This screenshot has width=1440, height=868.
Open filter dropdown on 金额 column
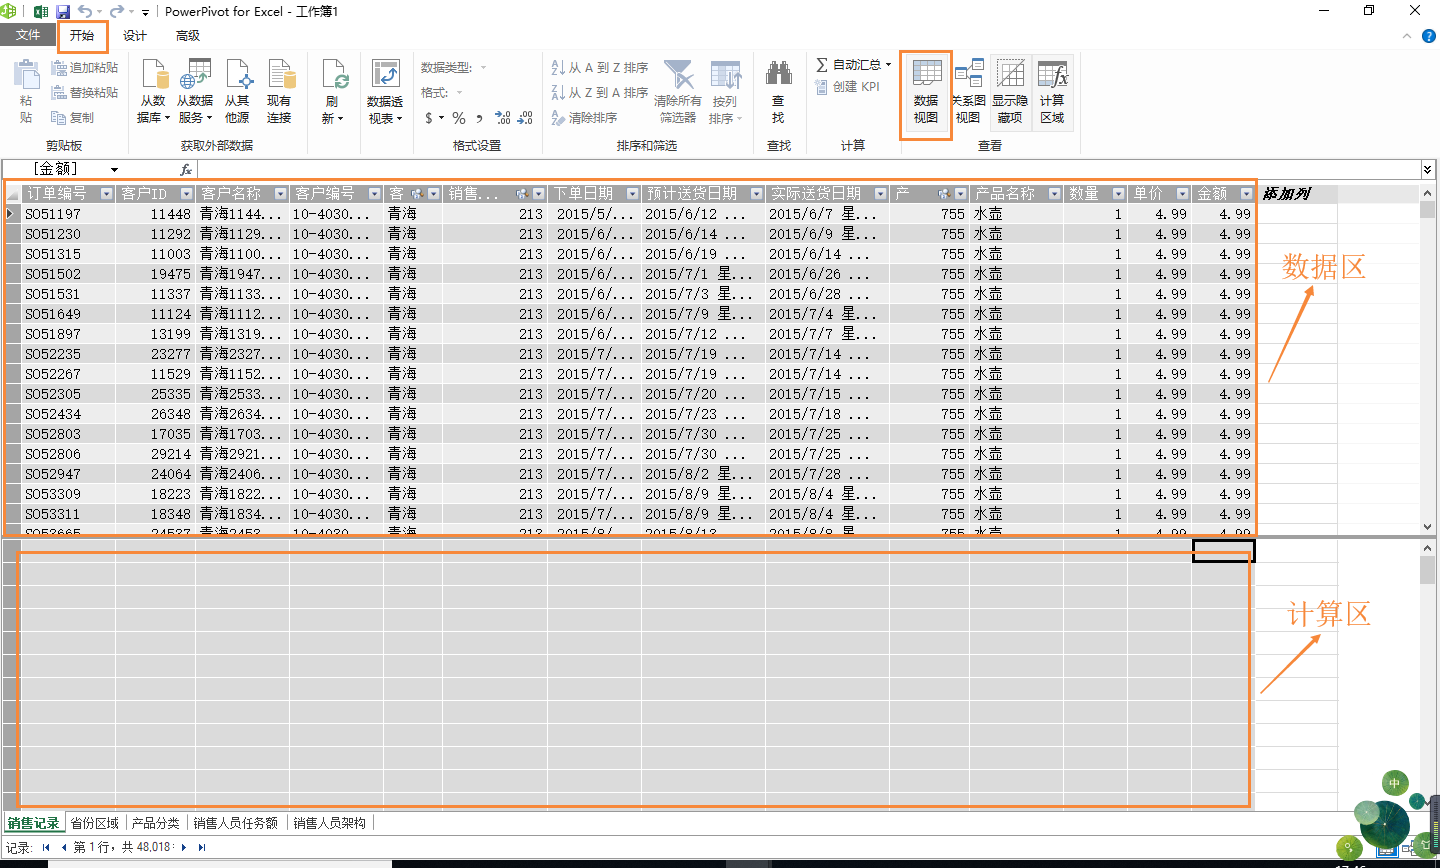point(1247,194)
